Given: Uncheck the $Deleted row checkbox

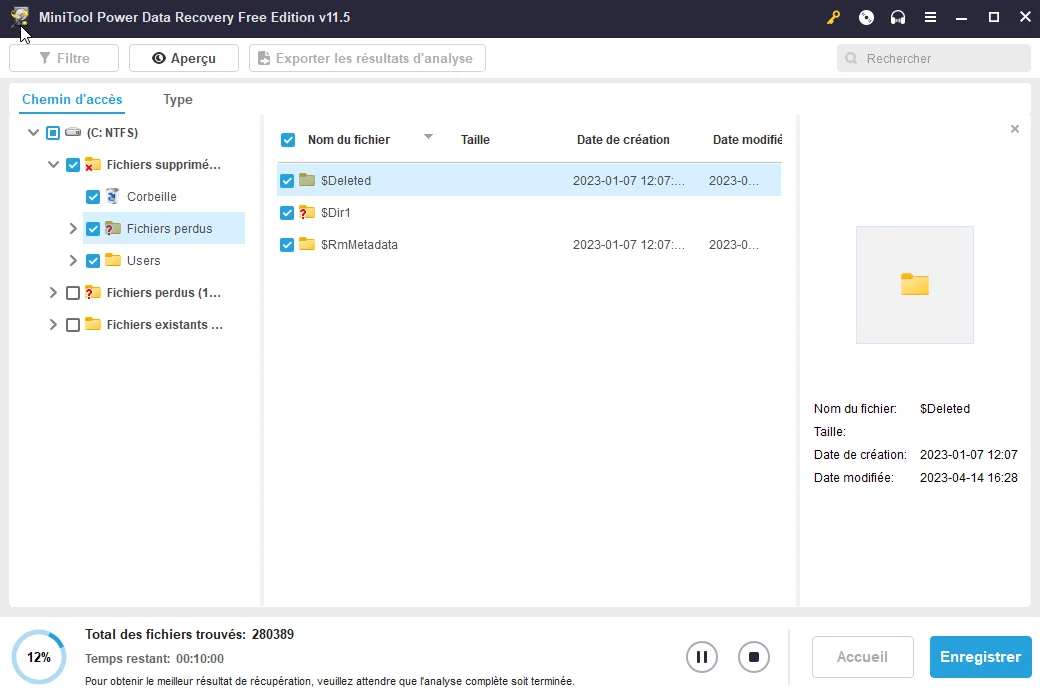Looking at the screenshot, I should coord(287,180).
